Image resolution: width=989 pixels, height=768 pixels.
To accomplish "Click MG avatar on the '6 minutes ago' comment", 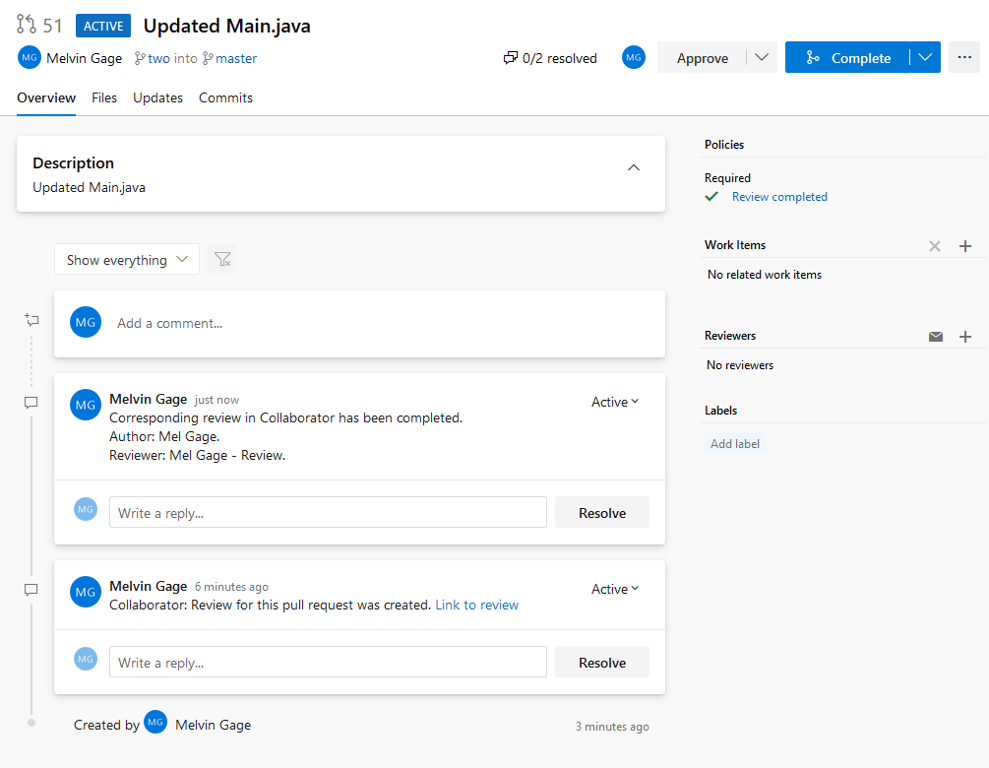I will pos(85,592).
